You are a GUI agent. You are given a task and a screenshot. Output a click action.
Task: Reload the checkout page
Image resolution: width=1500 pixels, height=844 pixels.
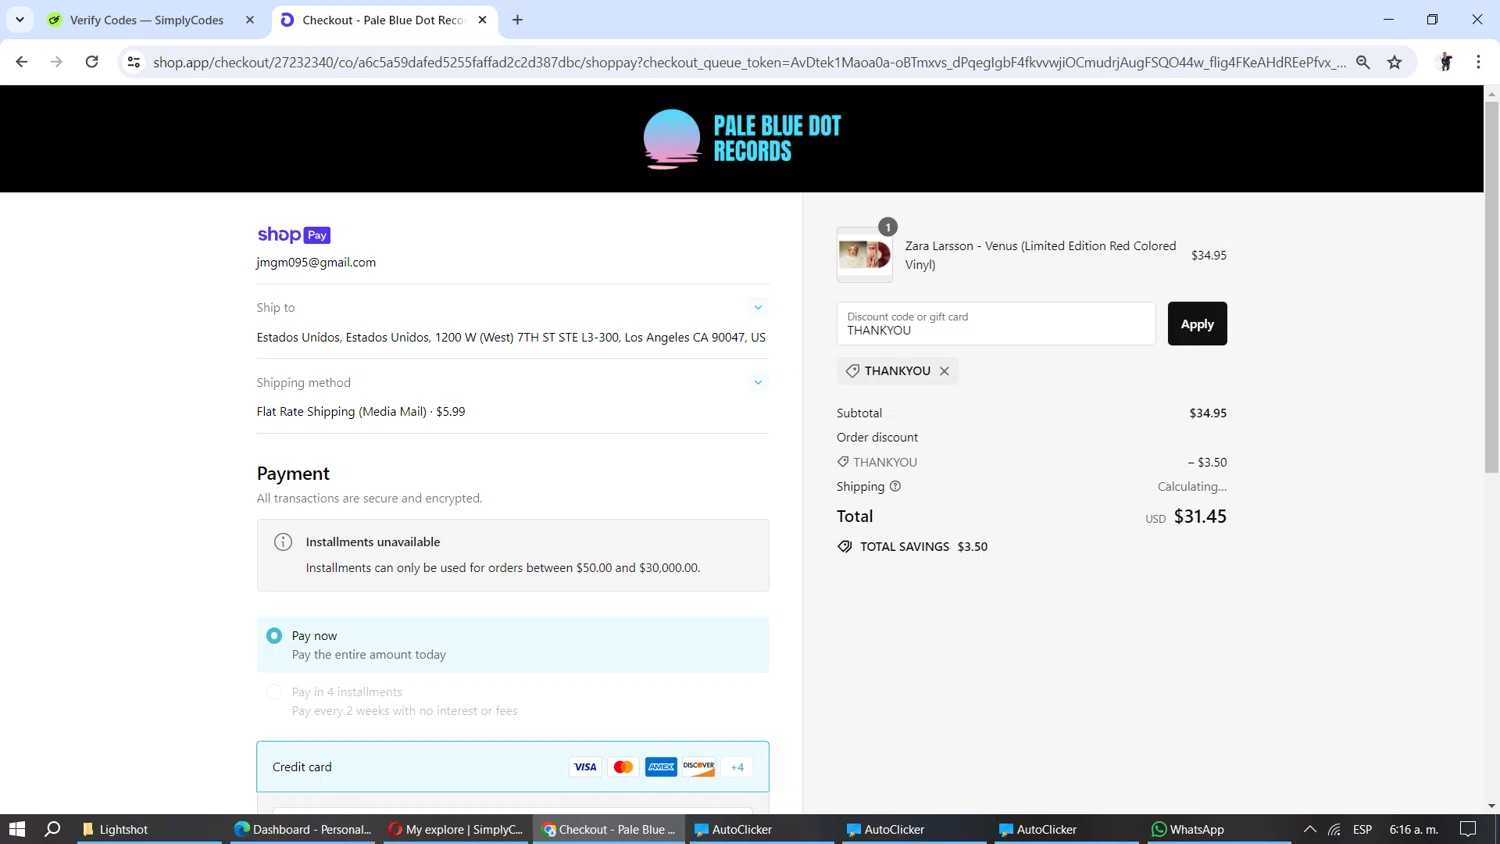coord(92,62)
